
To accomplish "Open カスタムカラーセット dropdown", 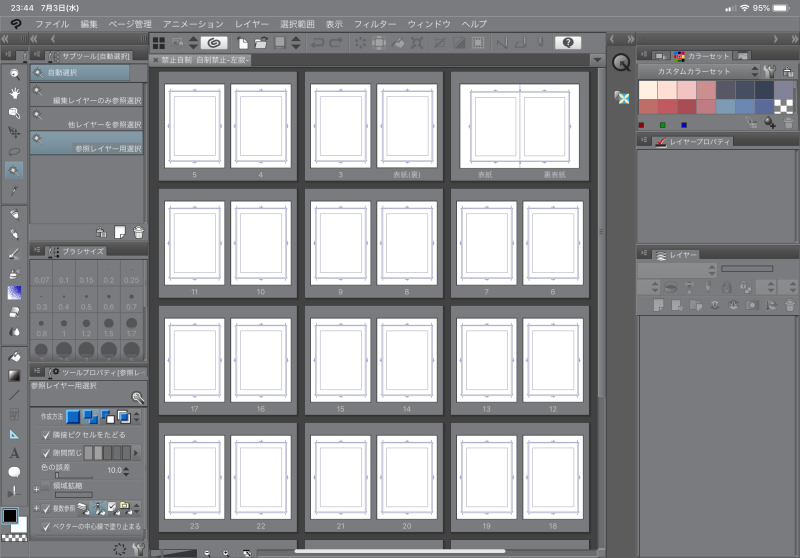I will click(698, 71).
